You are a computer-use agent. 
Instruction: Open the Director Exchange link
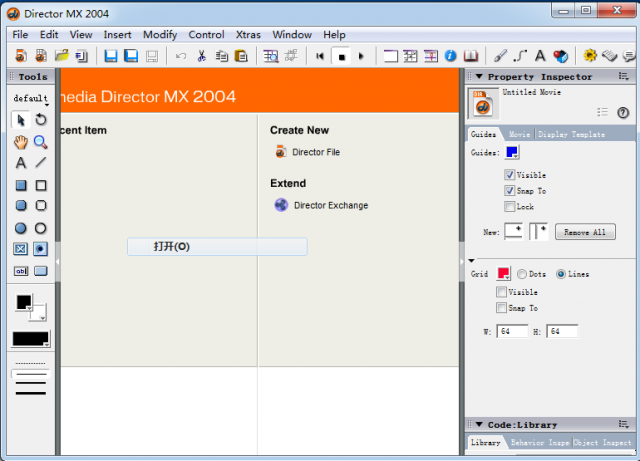(x=321, y=205)
